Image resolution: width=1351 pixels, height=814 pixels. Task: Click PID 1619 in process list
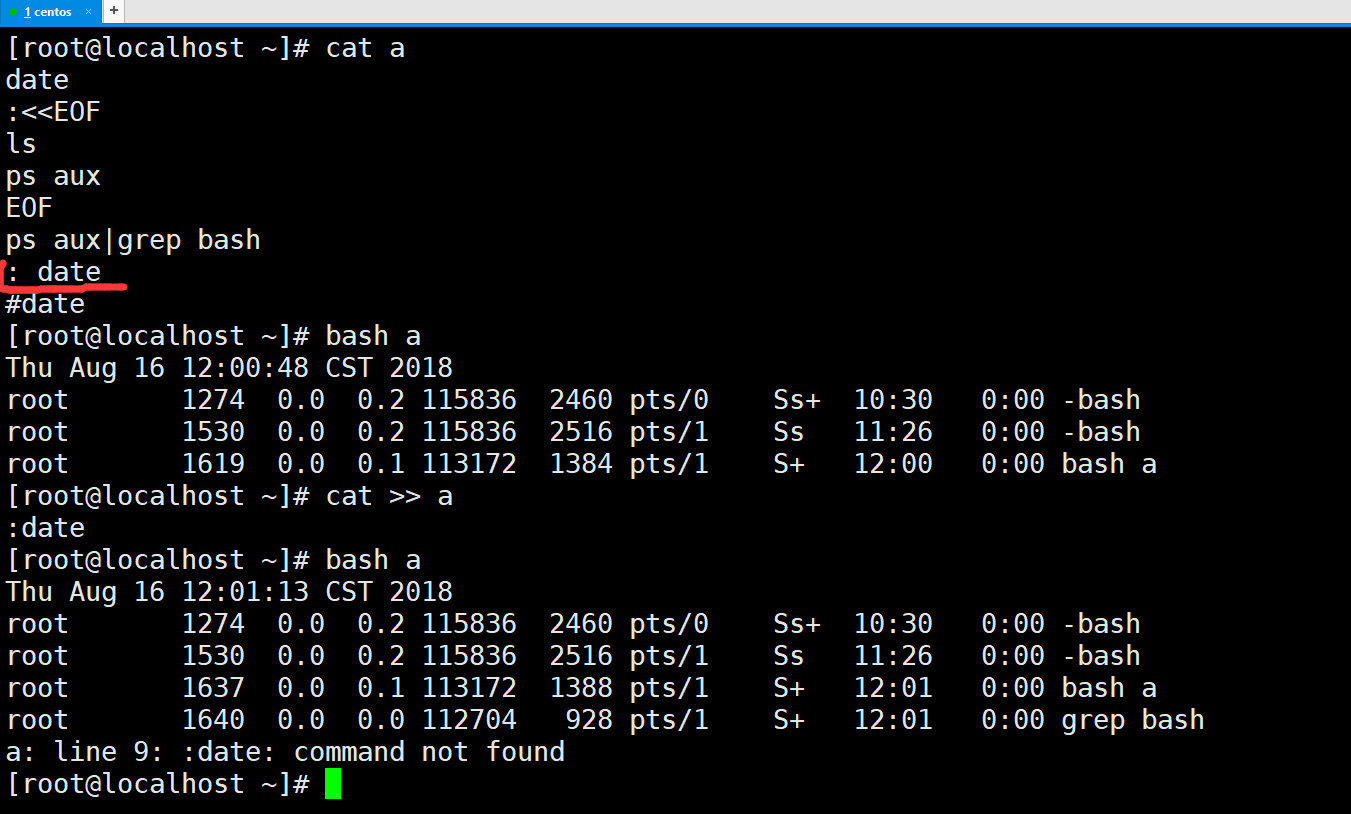(x=213, y=464)
